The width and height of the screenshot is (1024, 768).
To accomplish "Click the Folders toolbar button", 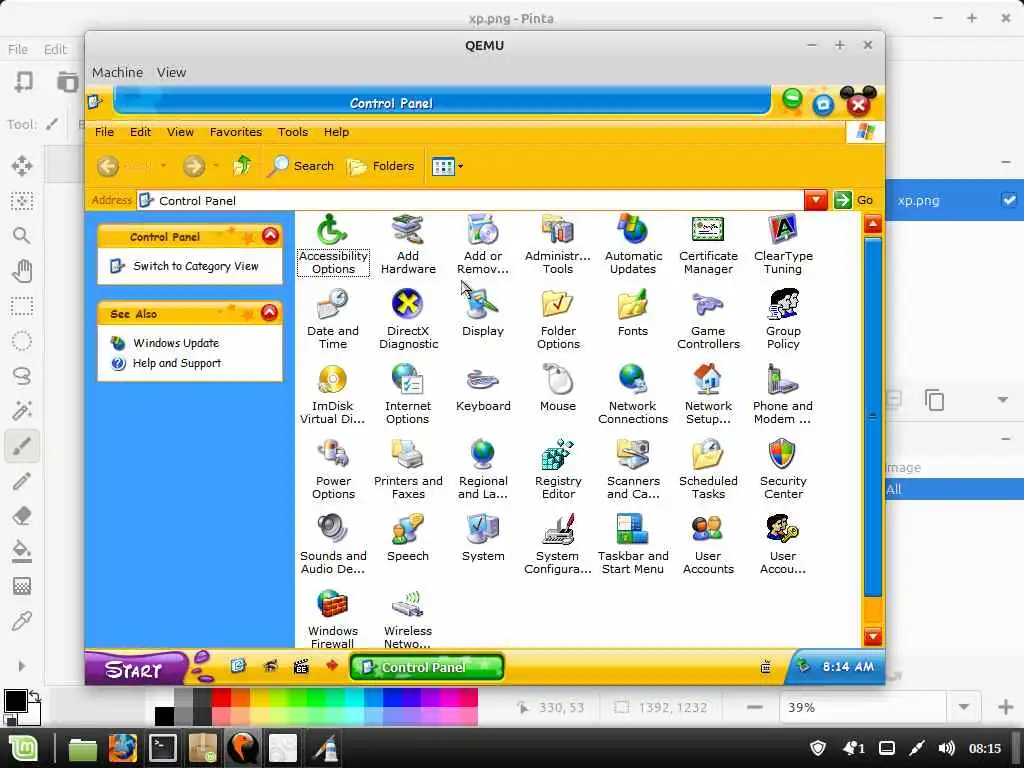I will point(381,167).
